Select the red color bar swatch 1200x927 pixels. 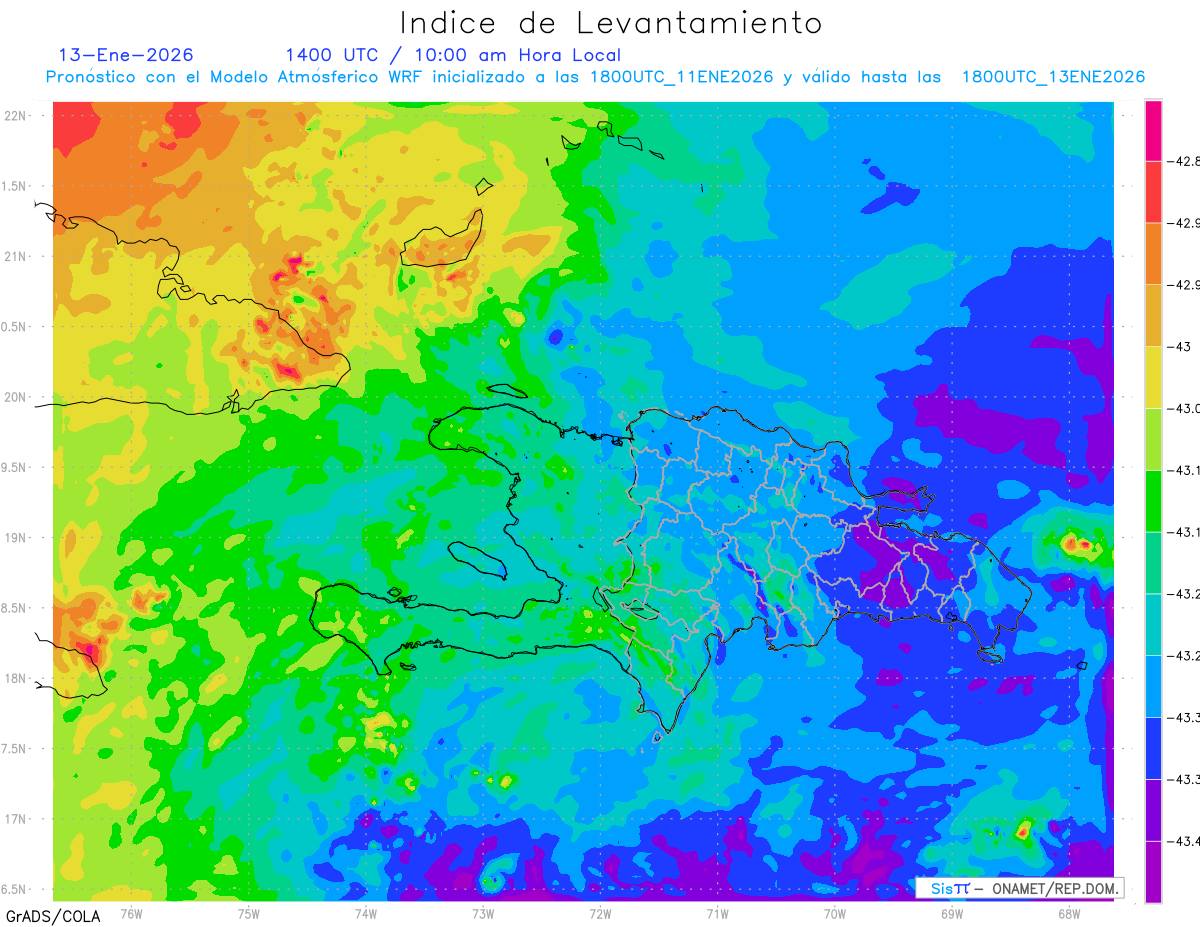(x=1153, y=192)
